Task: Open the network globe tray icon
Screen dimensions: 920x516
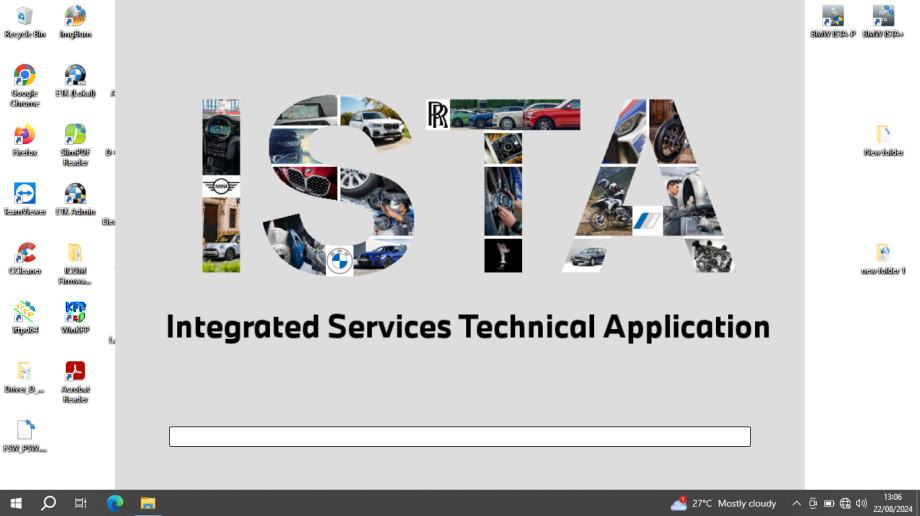Action: click(x=845, y=503)
